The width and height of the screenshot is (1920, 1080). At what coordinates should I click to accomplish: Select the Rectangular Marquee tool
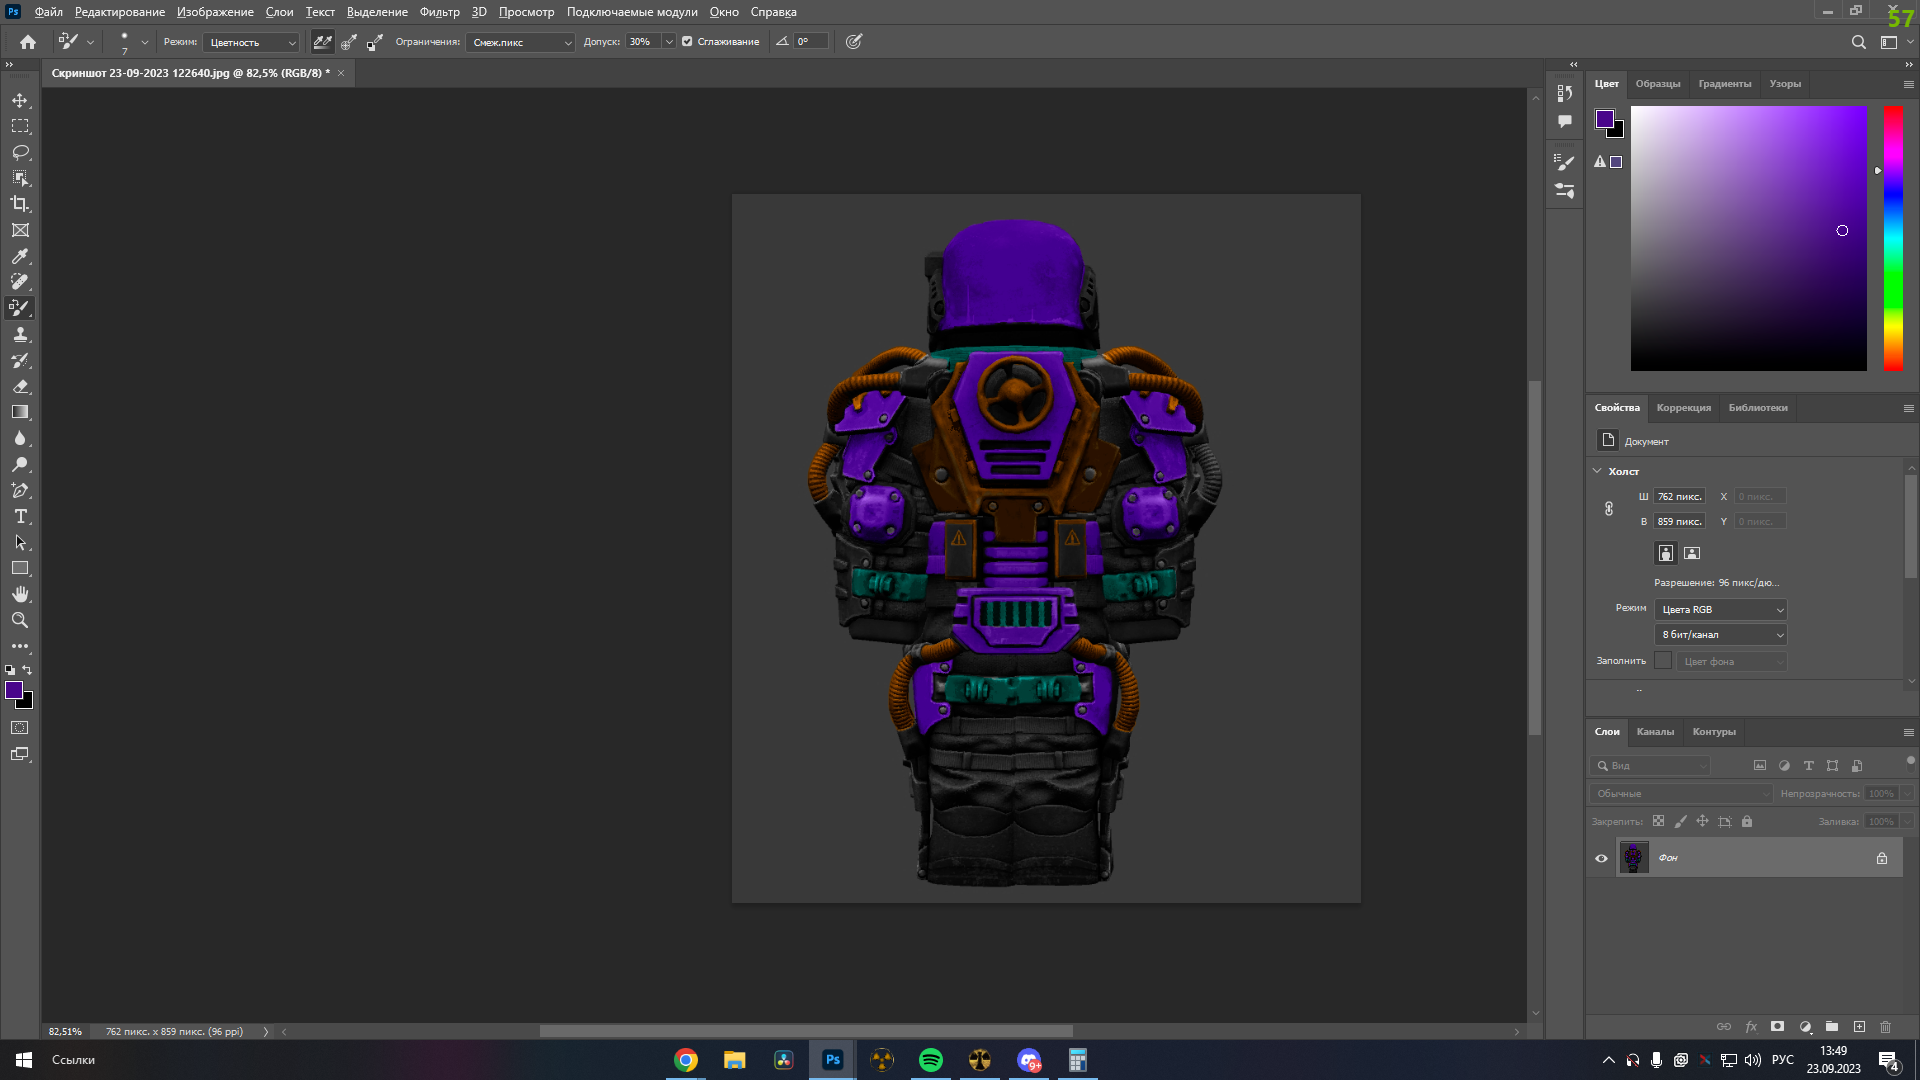pos(20,126)
